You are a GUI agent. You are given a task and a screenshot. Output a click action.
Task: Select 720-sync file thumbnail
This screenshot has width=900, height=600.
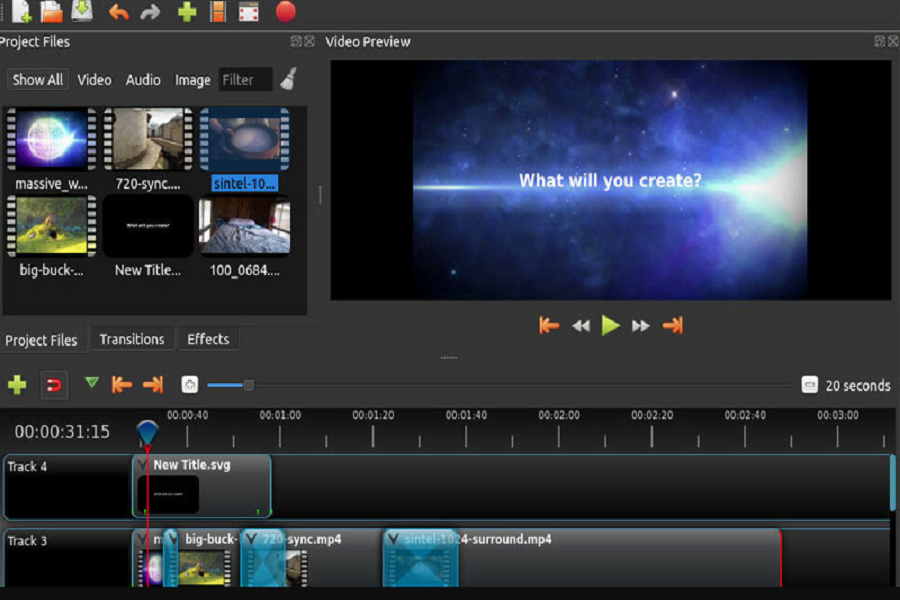point(148,140)
